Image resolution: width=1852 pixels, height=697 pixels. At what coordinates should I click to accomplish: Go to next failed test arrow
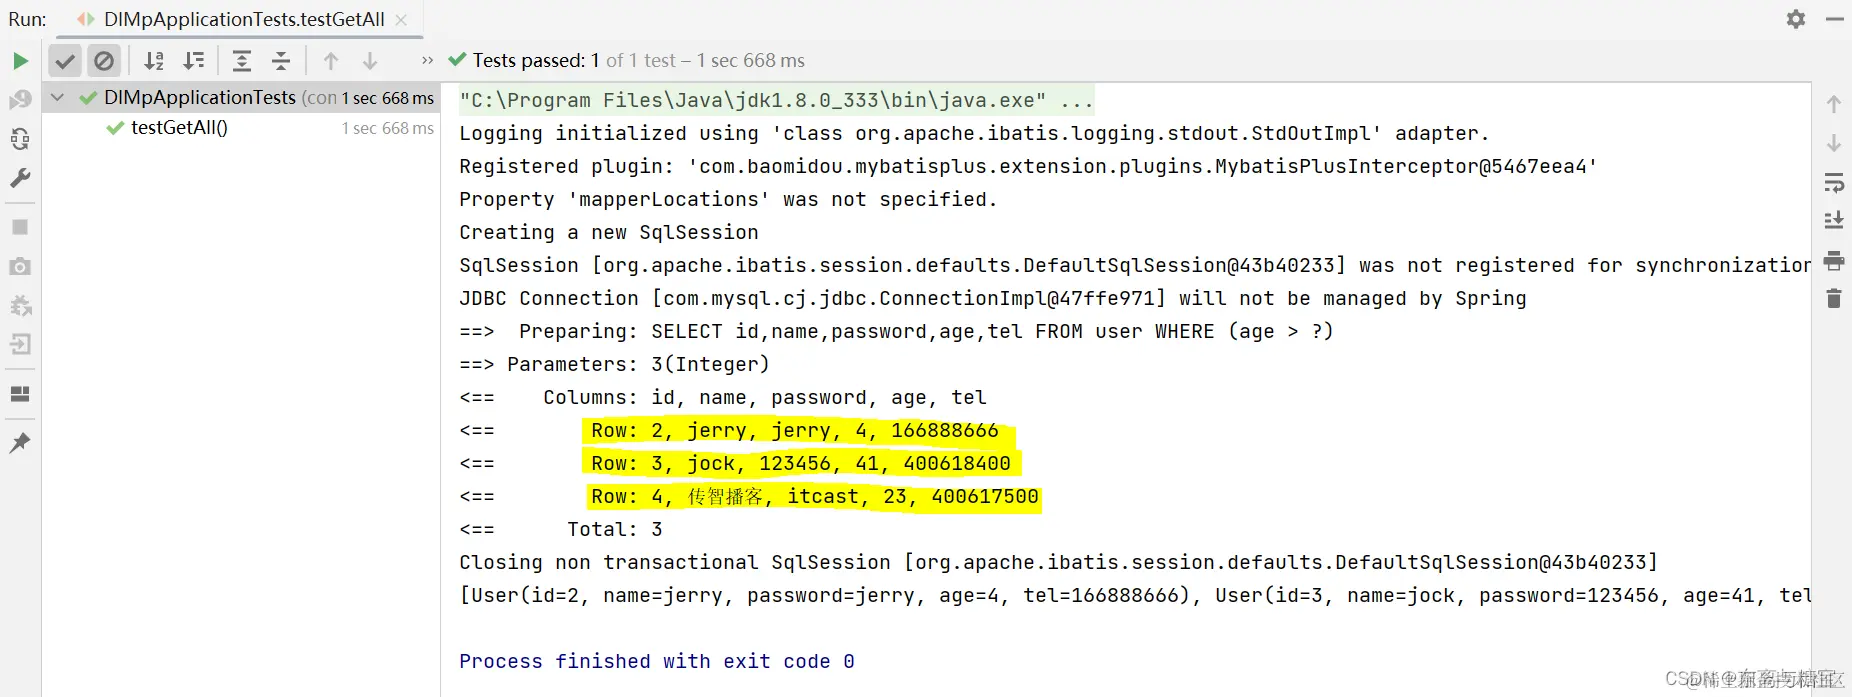[x=370, y=61]
